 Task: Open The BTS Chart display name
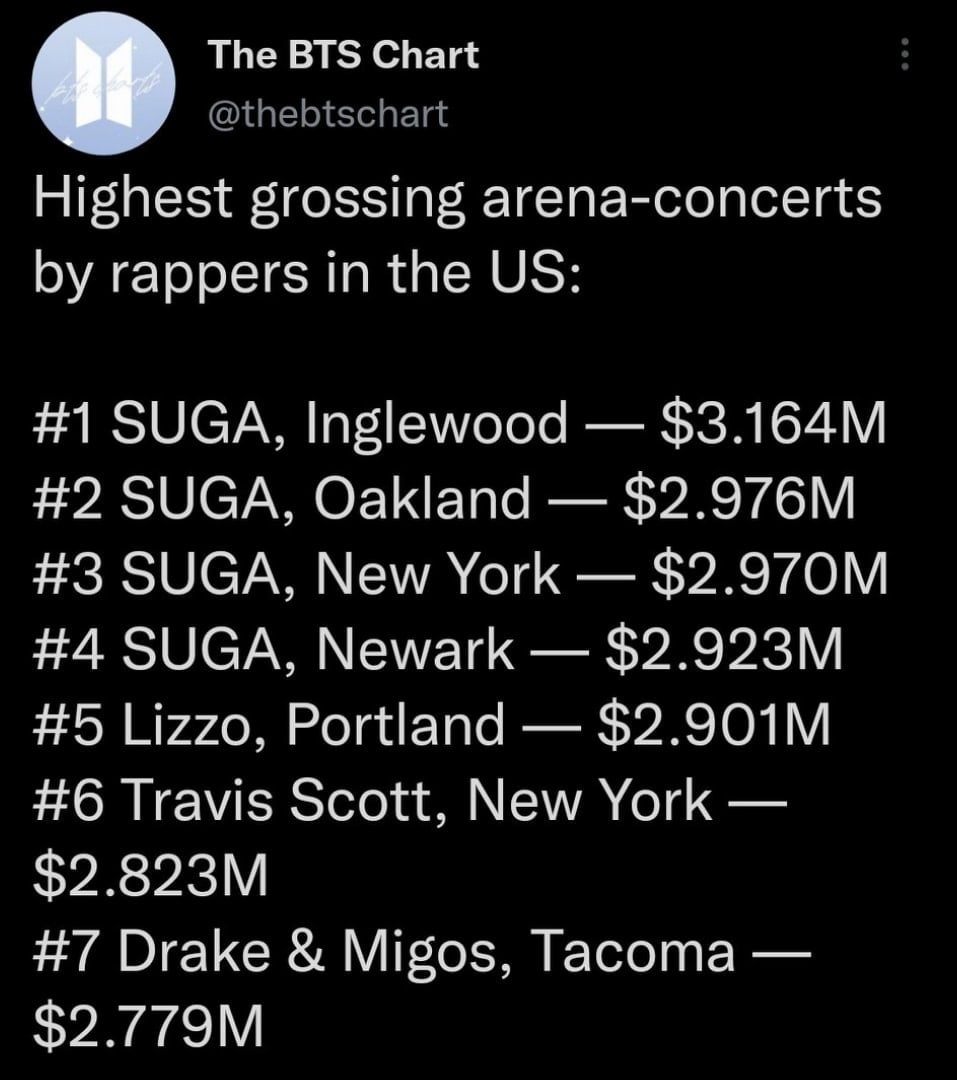pos(343,56)
